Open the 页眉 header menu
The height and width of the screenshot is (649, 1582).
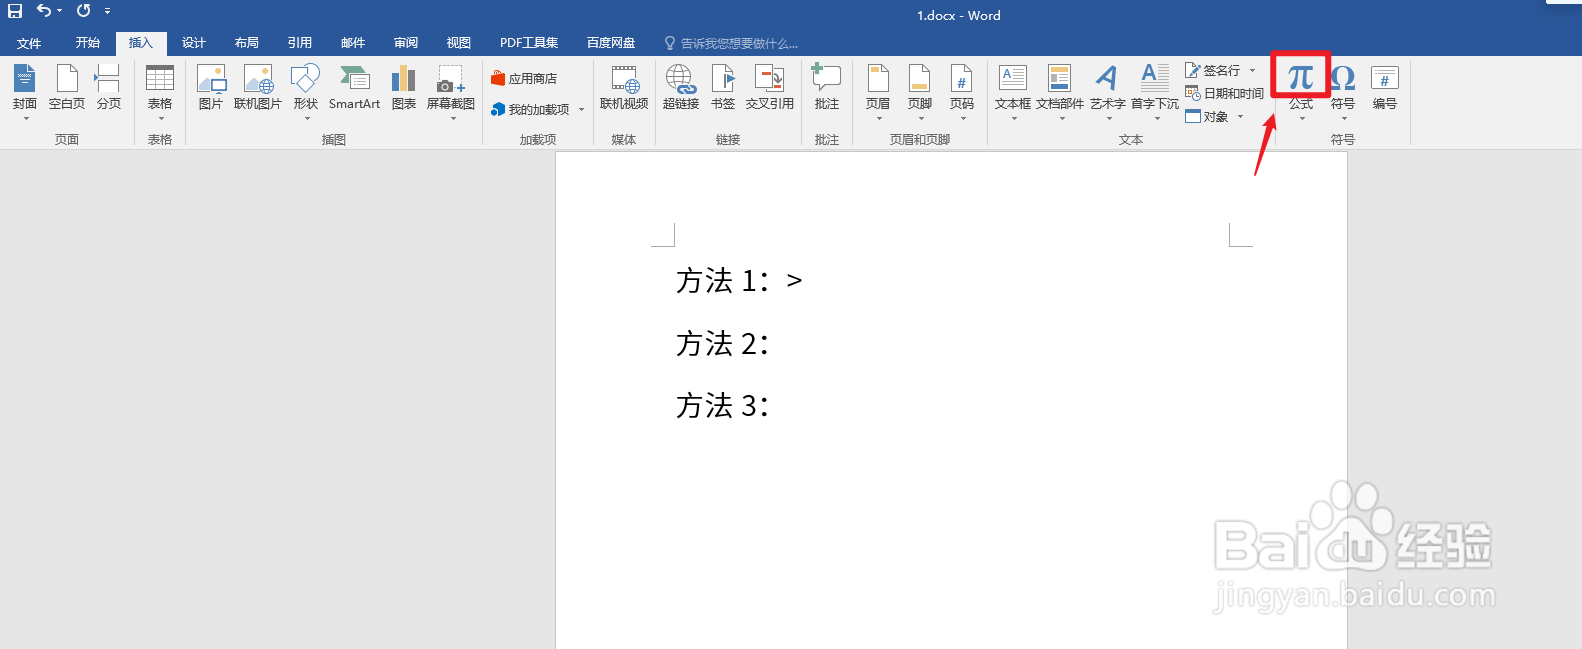[x=878, y=91]
